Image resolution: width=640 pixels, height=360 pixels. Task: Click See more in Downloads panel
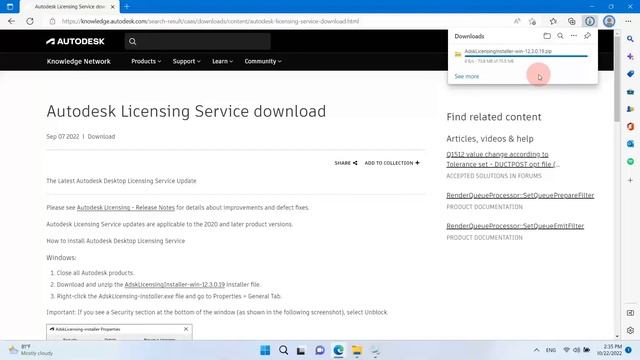click(x=467, y=76)
